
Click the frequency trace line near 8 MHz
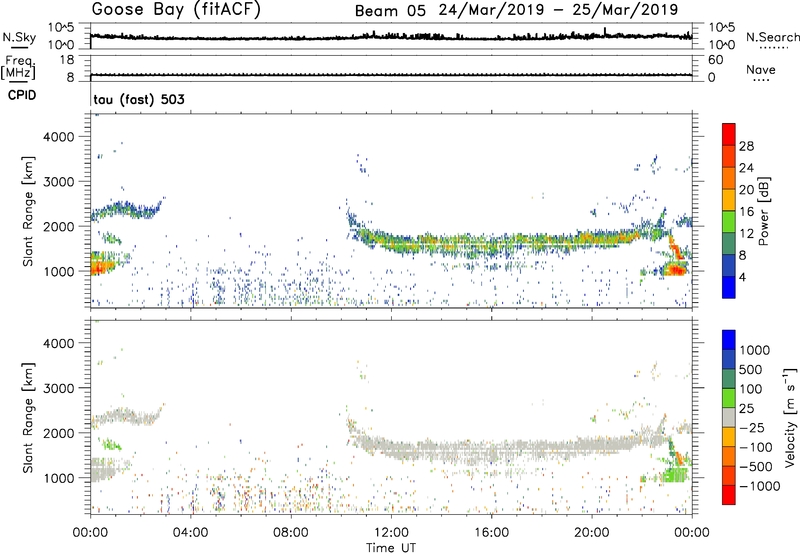[x=391, y=75]
